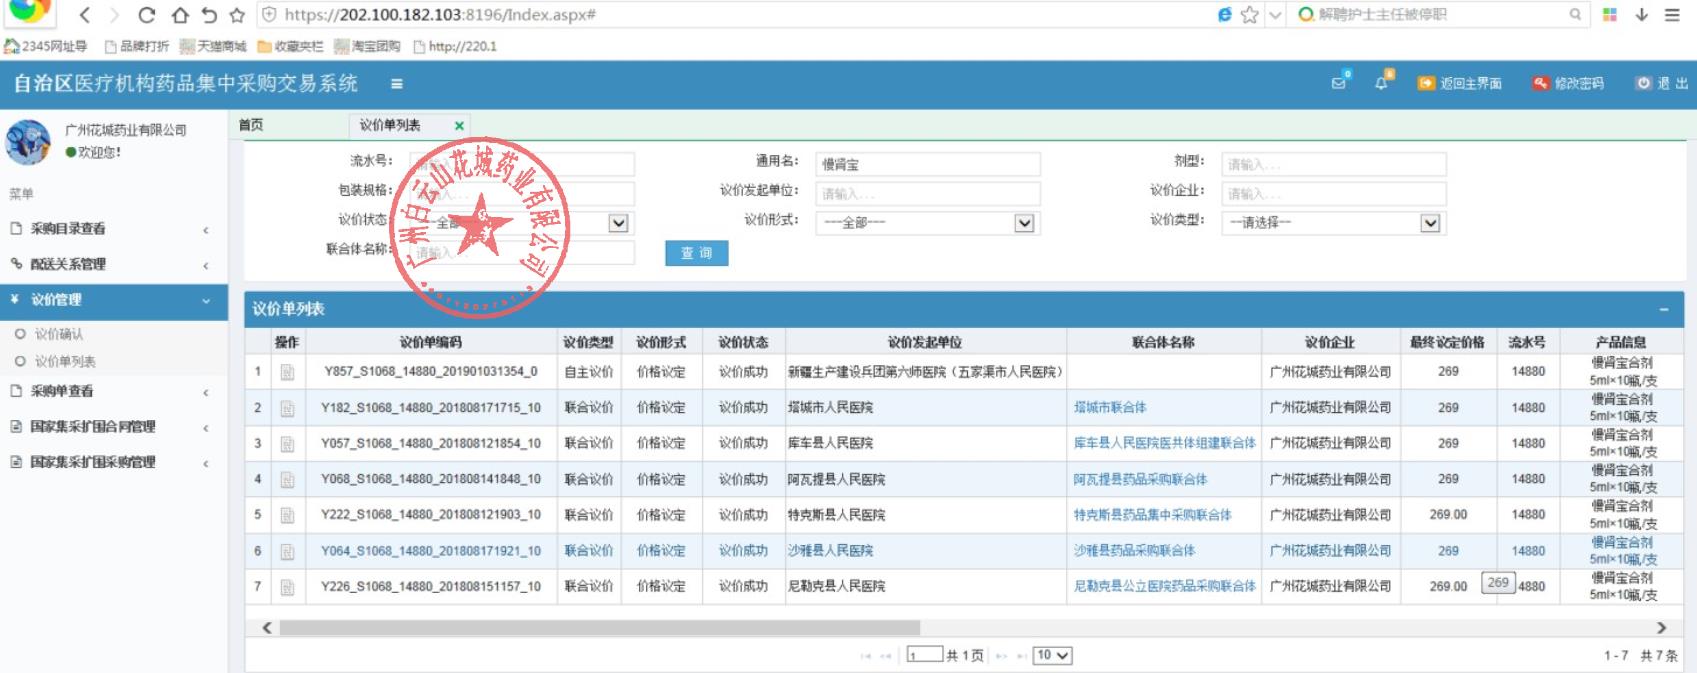Image resolution: width=1697 pixels, height=673 pixels.
Task: Open the document icon for row Y064_S1068_14880_201808171921_10
Action: (287, 551)
